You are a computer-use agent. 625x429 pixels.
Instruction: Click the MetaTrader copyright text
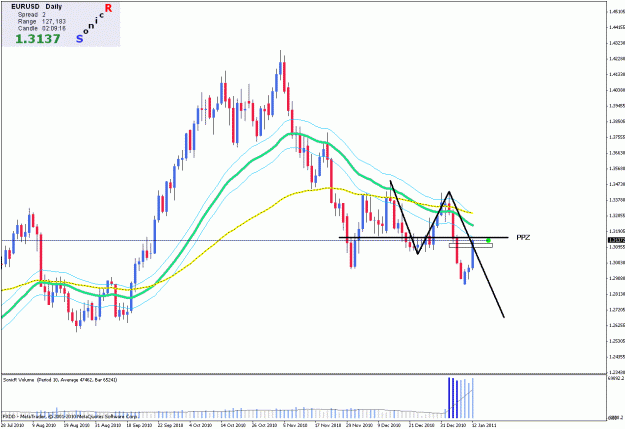(x=70, y=416)
